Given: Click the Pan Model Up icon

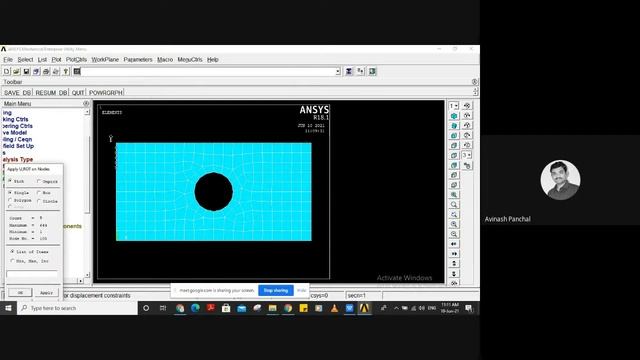Looking at the screenshot, I should click(454, 263).
